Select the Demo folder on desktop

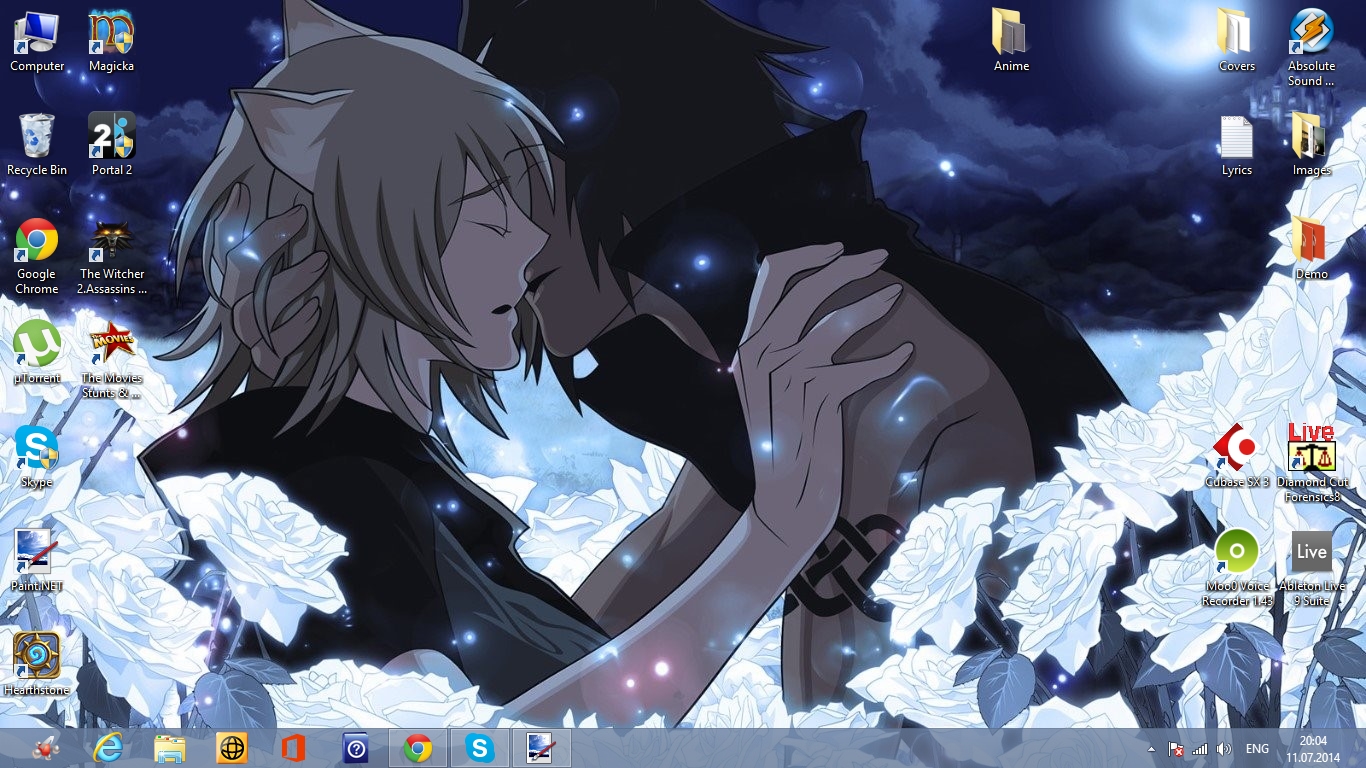click(x=1312, y=250)
